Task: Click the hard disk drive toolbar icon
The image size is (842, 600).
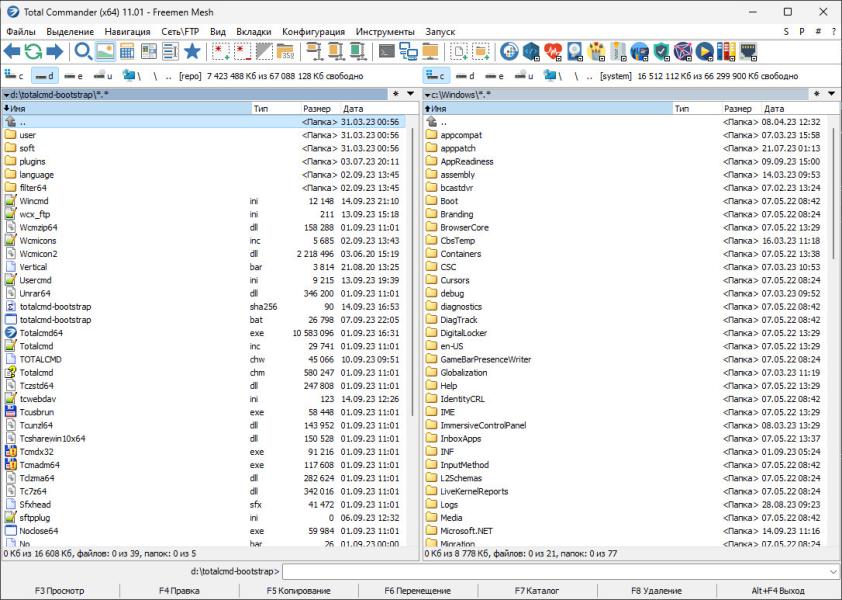Action: 575,52
